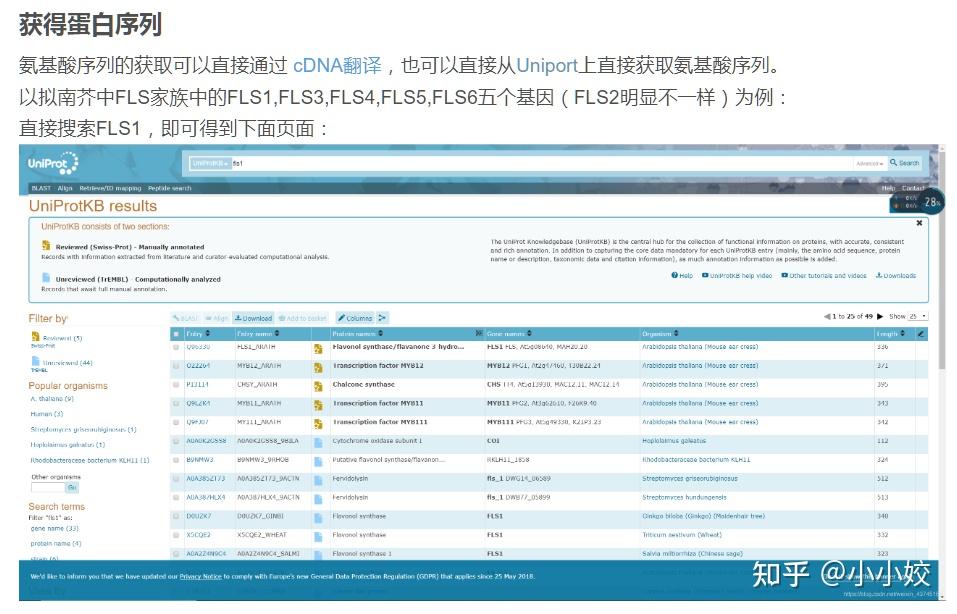Open the Show 25 per-page dropdown

(918, 316)
